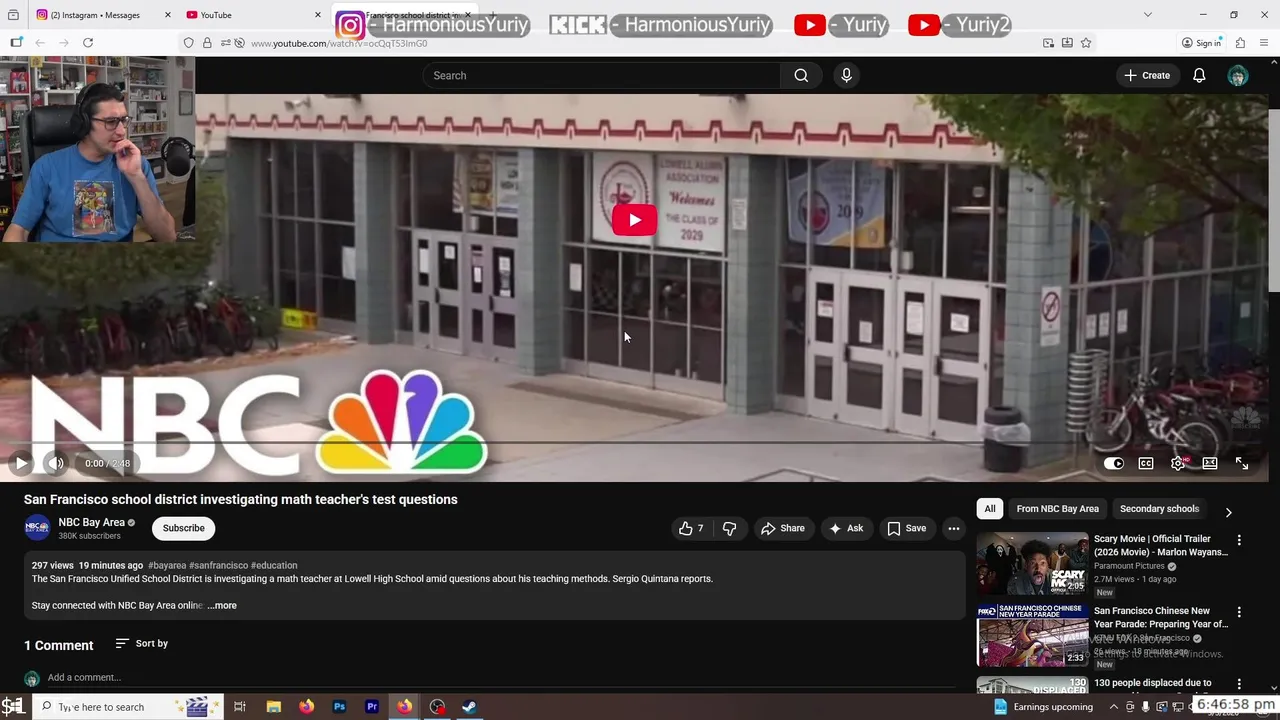Open Chinese New Year Parade thumbnail

1033,635
